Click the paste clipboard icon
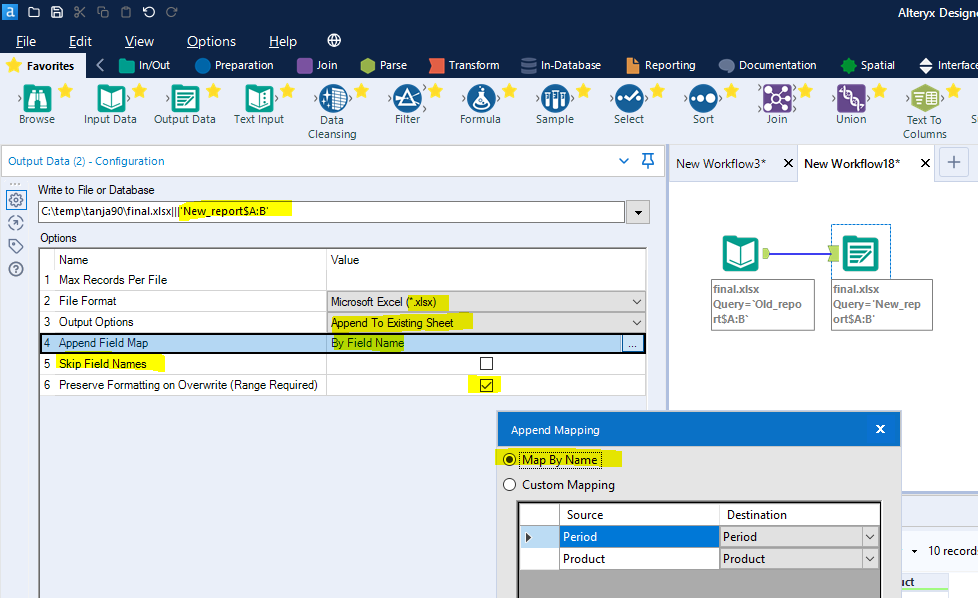This screenshot has height=598, width=978. point(126,12)
